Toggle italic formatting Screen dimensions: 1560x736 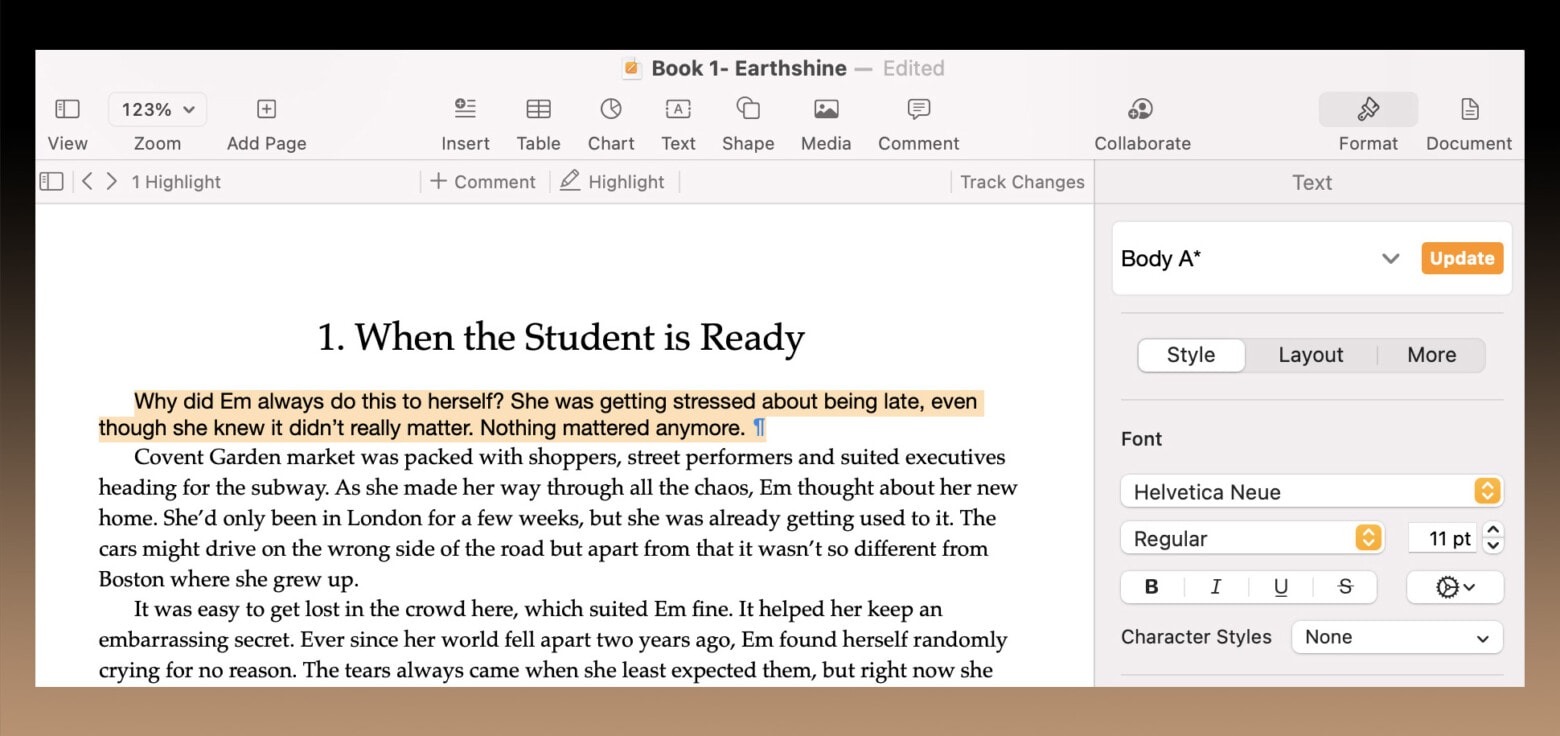click(1215, 587)
